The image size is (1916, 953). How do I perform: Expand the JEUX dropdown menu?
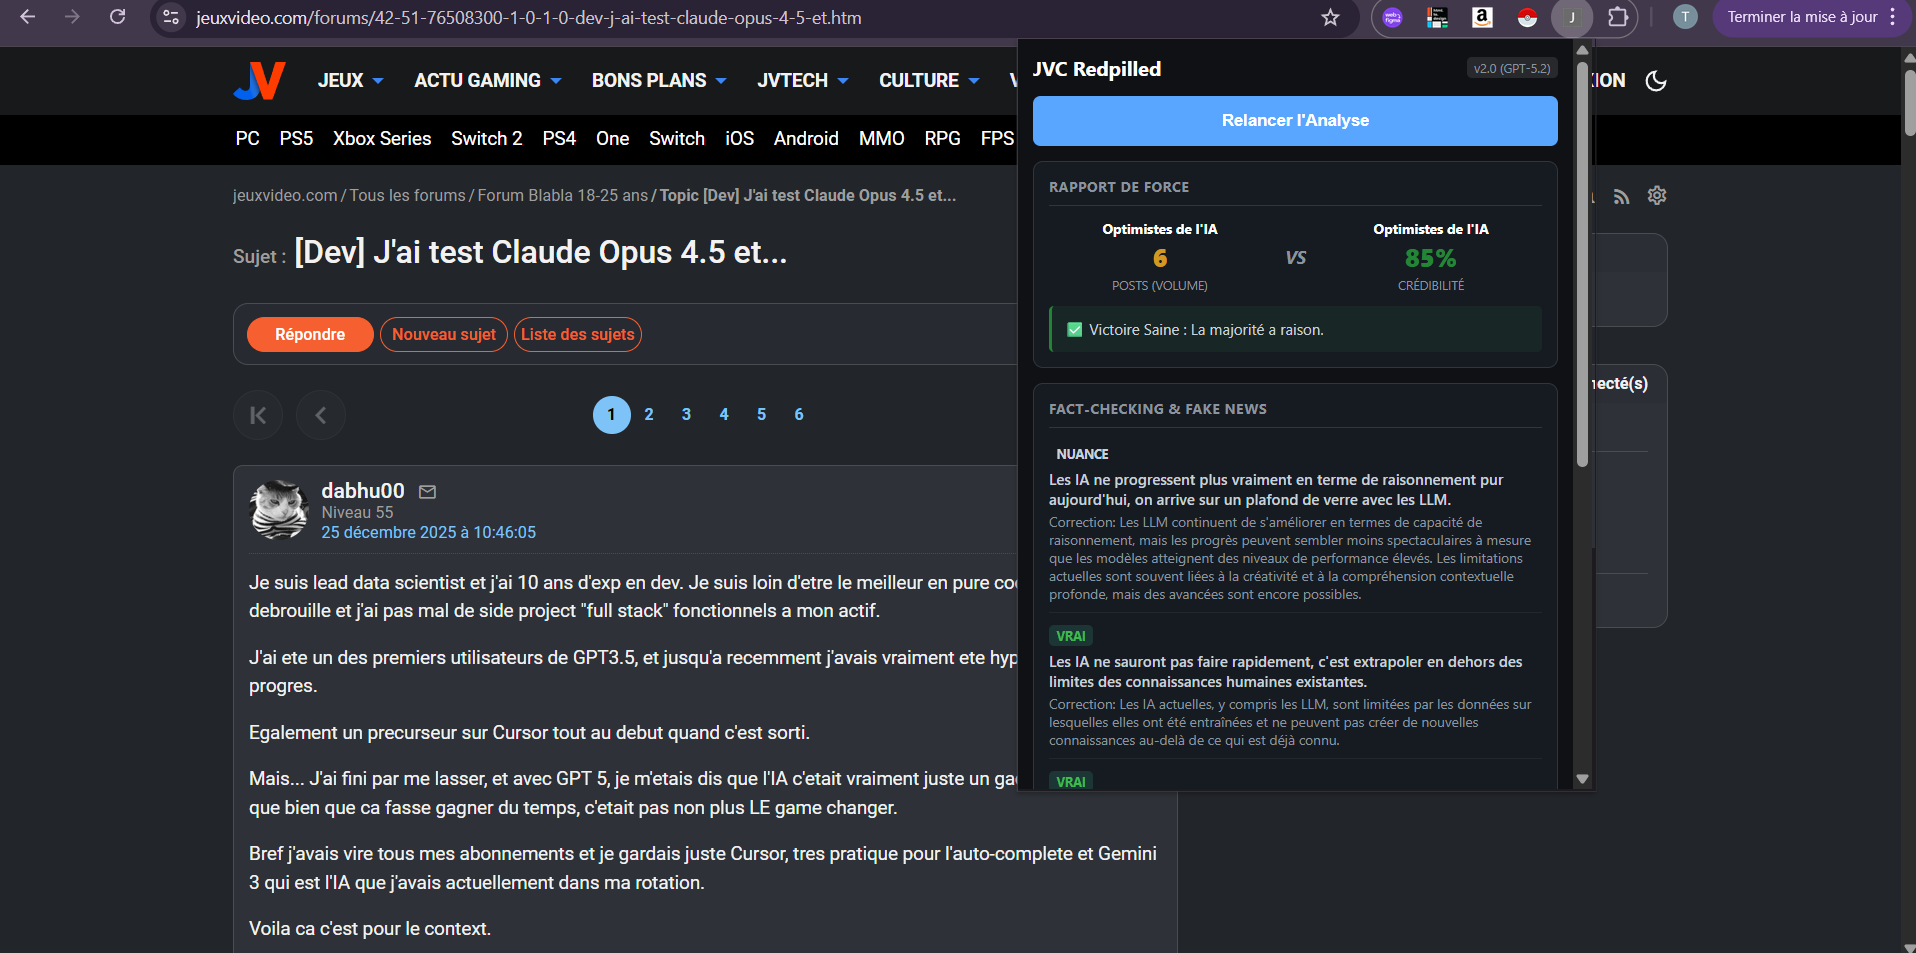click(350, 81)
